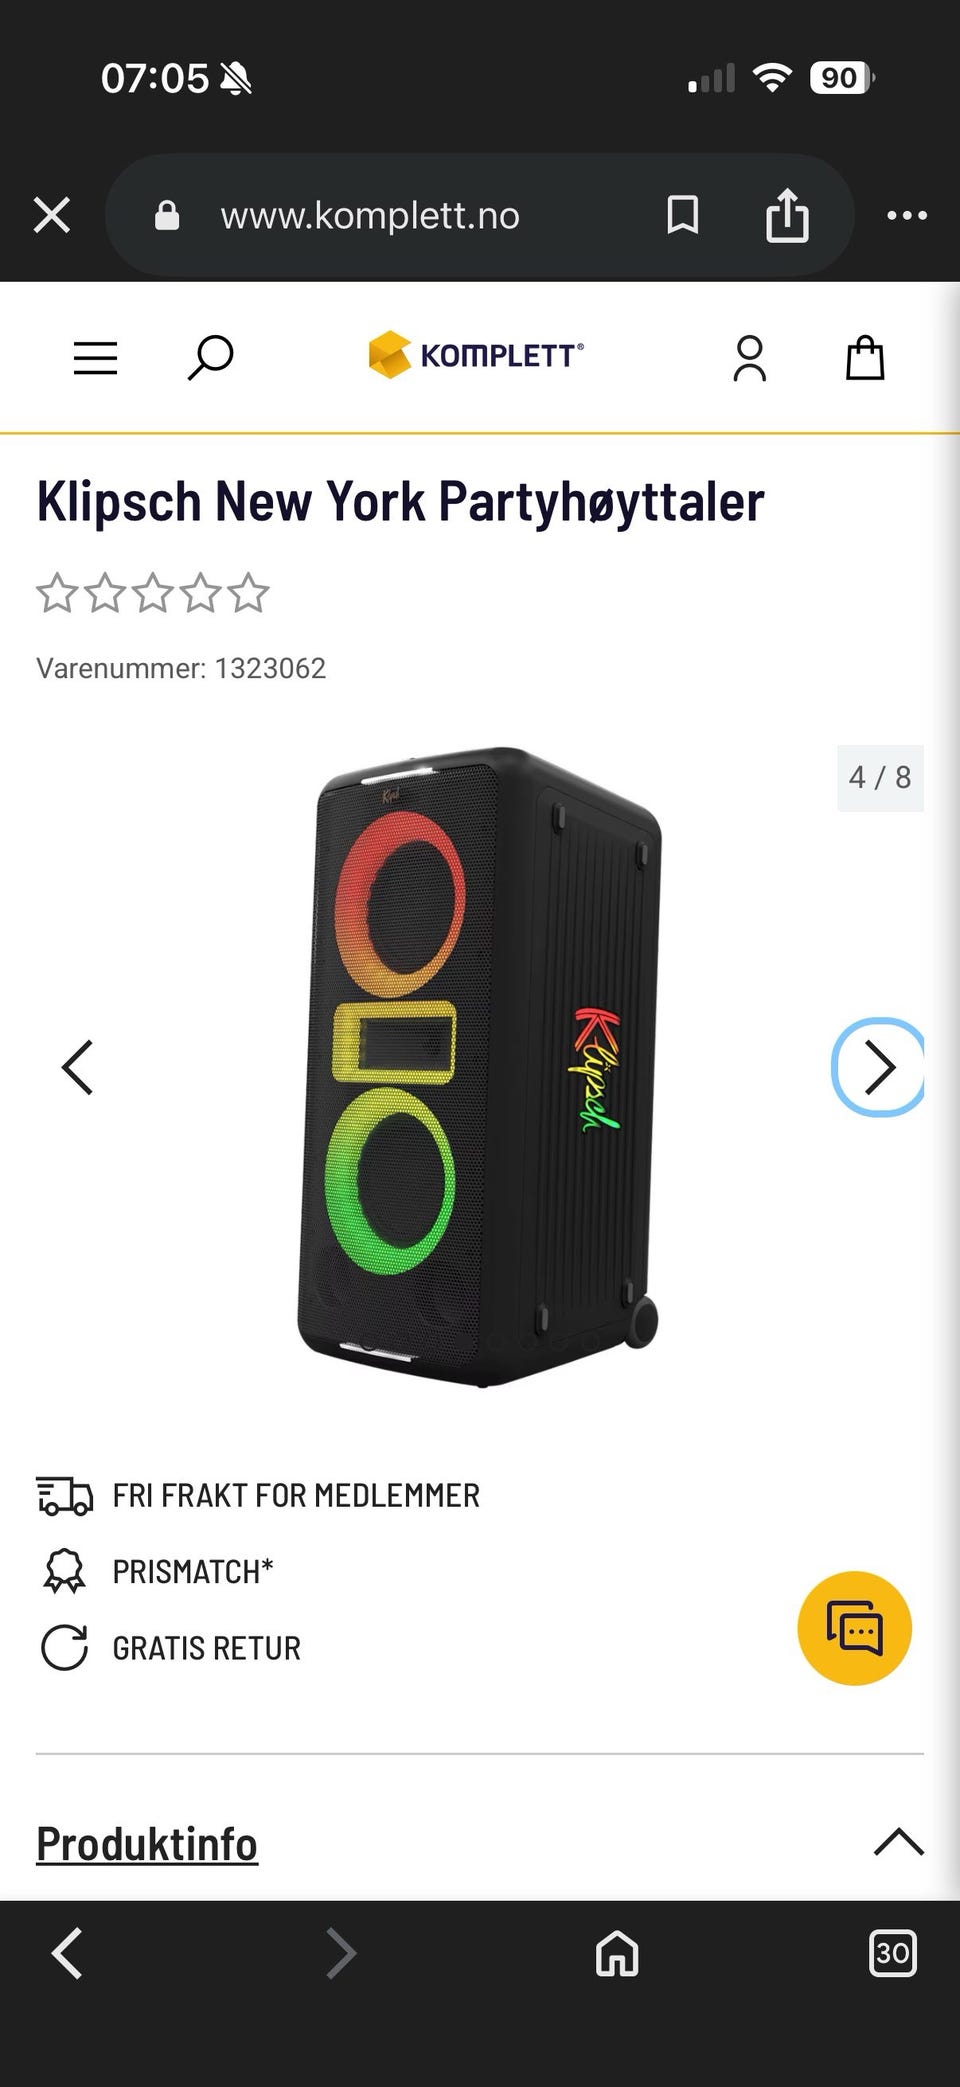Close the browser tab view
The height and width of the screenshot is (2087, 960).
[52, 215]
